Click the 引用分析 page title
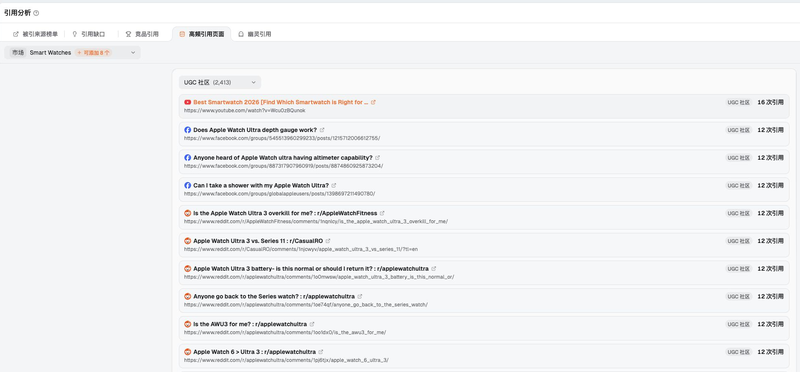Screen dimensions: 800x372 point(17,13)
